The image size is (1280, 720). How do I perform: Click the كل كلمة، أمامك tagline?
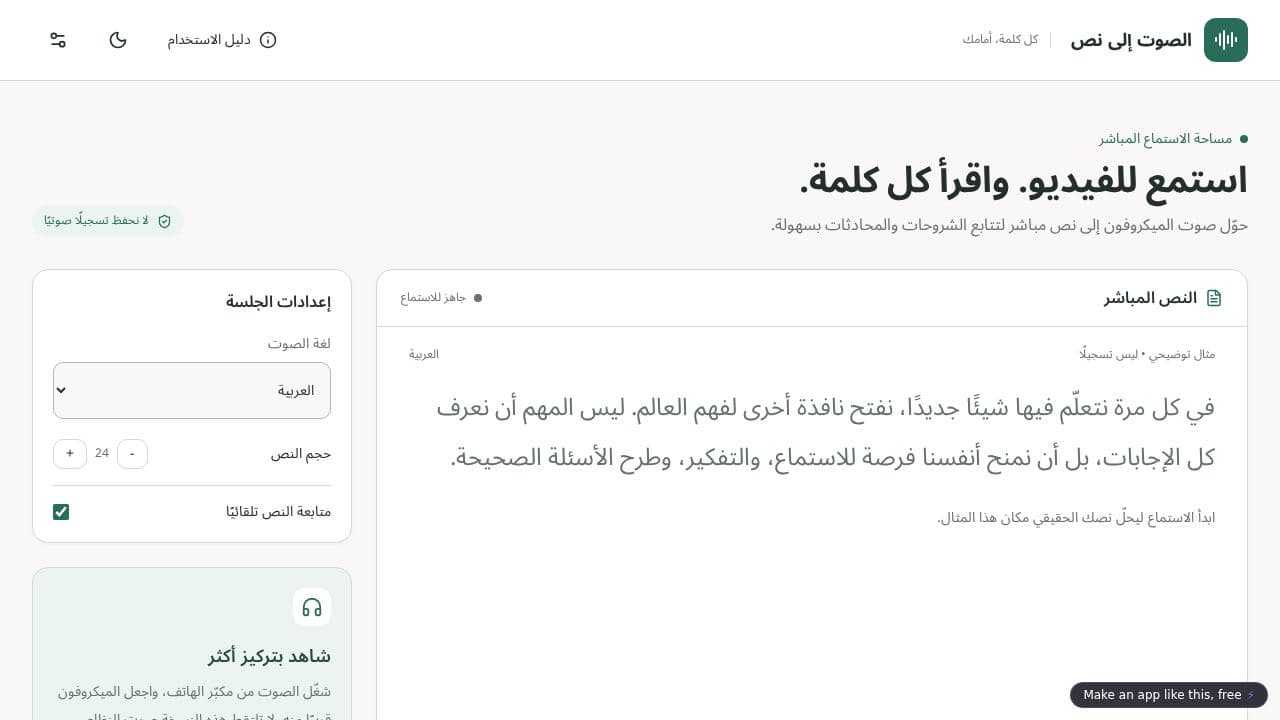(1000, 40)
